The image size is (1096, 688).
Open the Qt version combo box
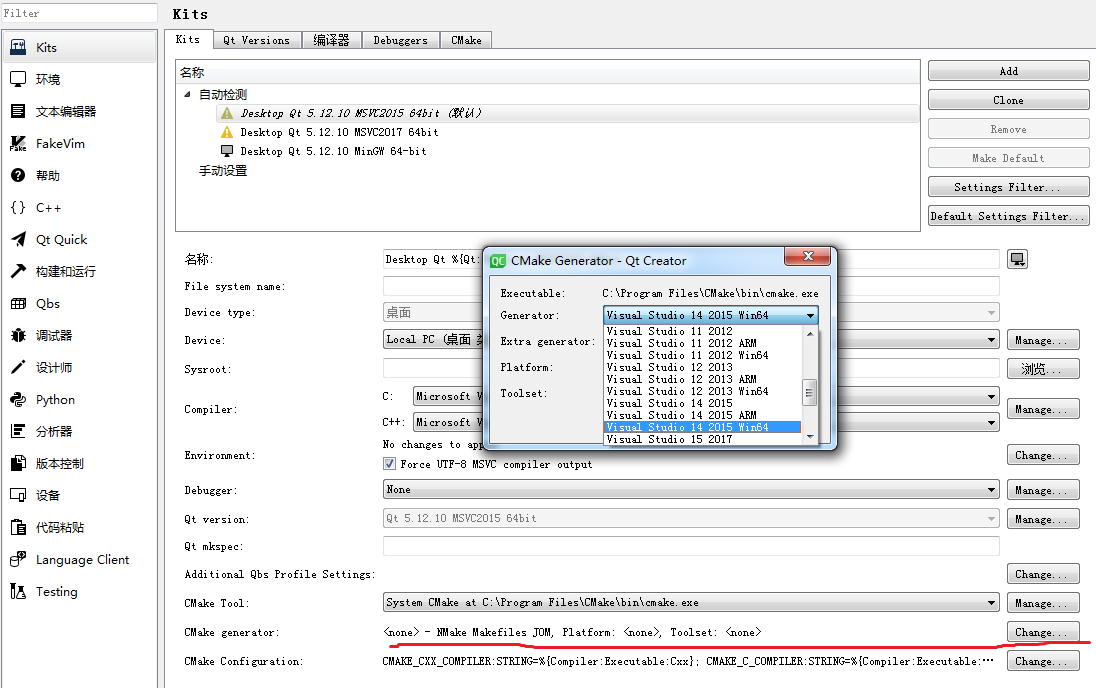[x=691, y=518]
